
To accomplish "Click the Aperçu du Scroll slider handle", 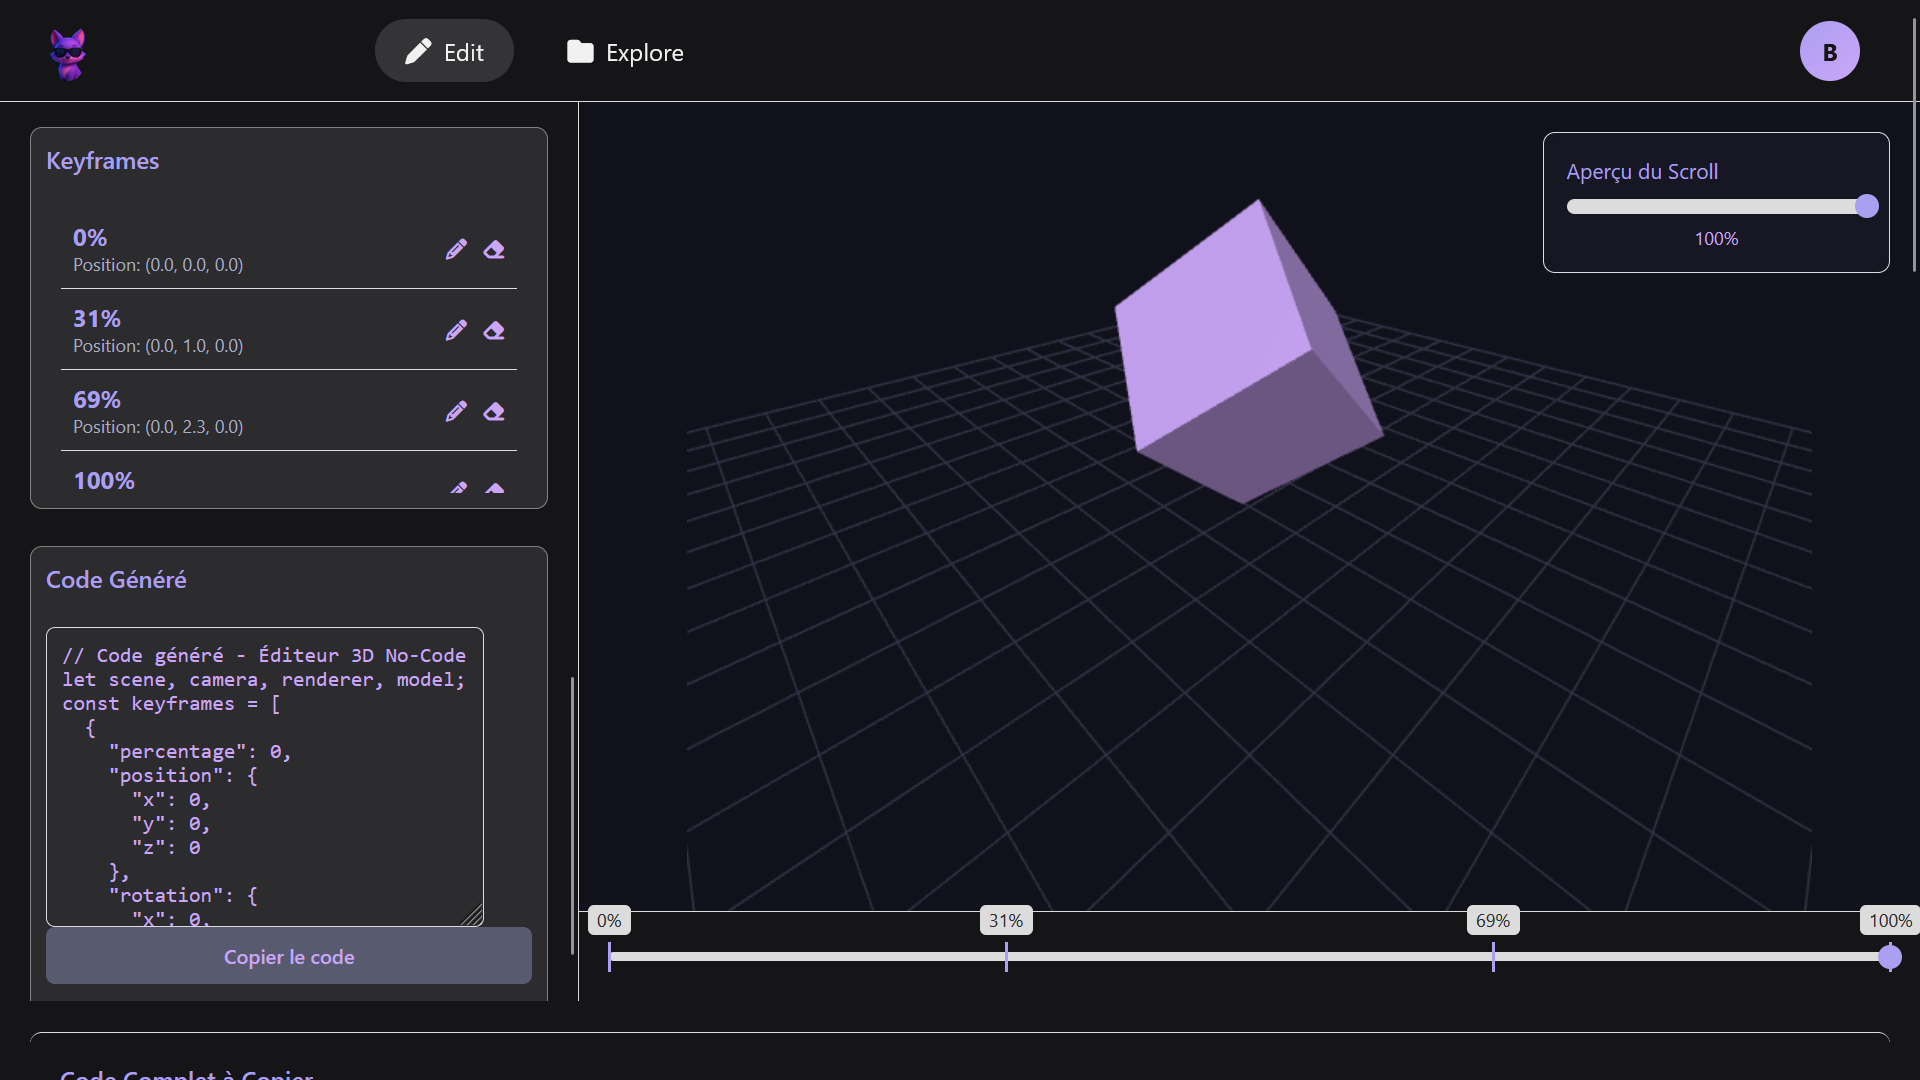I will click(1866, 207).
